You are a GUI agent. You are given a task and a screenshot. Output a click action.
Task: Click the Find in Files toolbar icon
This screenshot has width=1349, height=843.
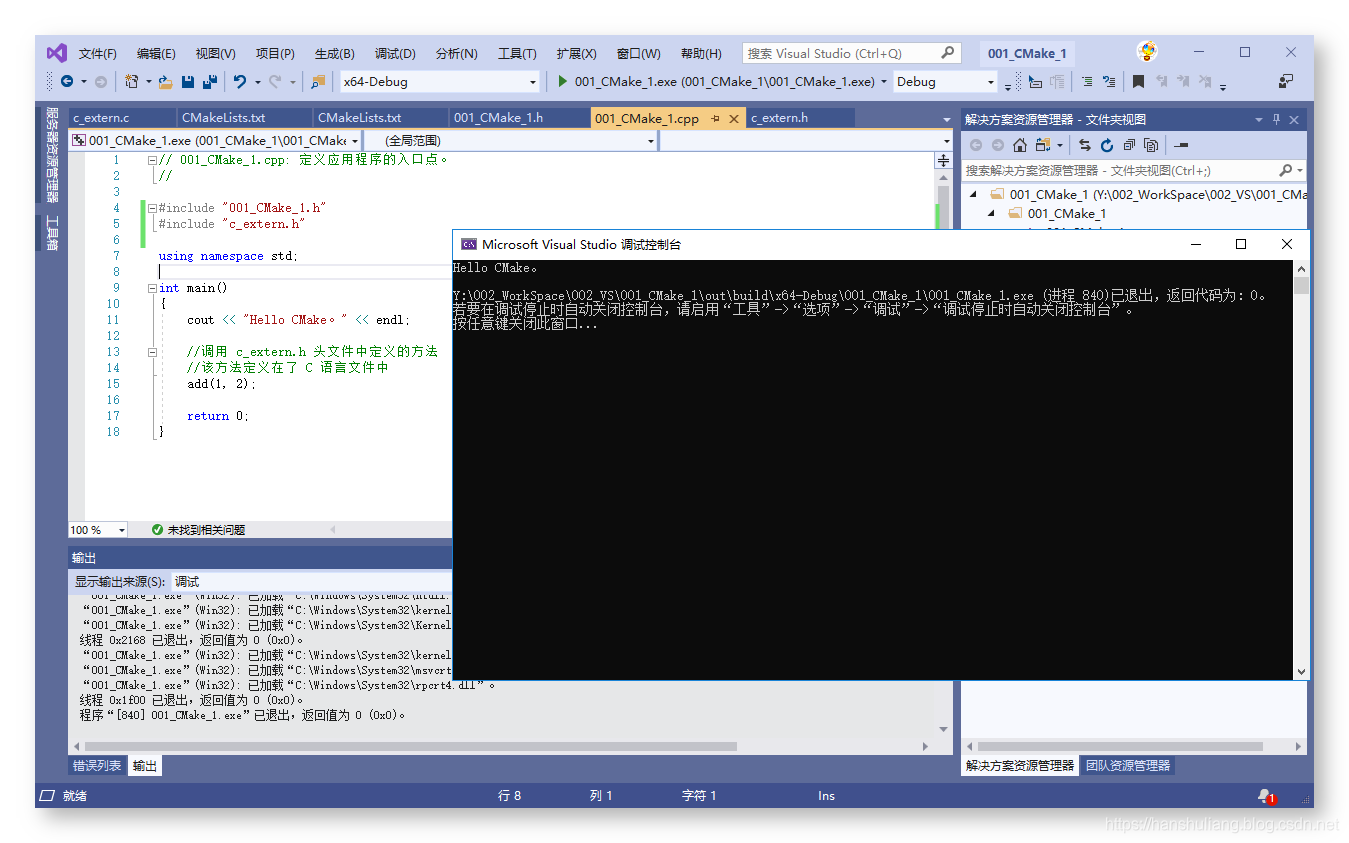(x=318, y=81)
